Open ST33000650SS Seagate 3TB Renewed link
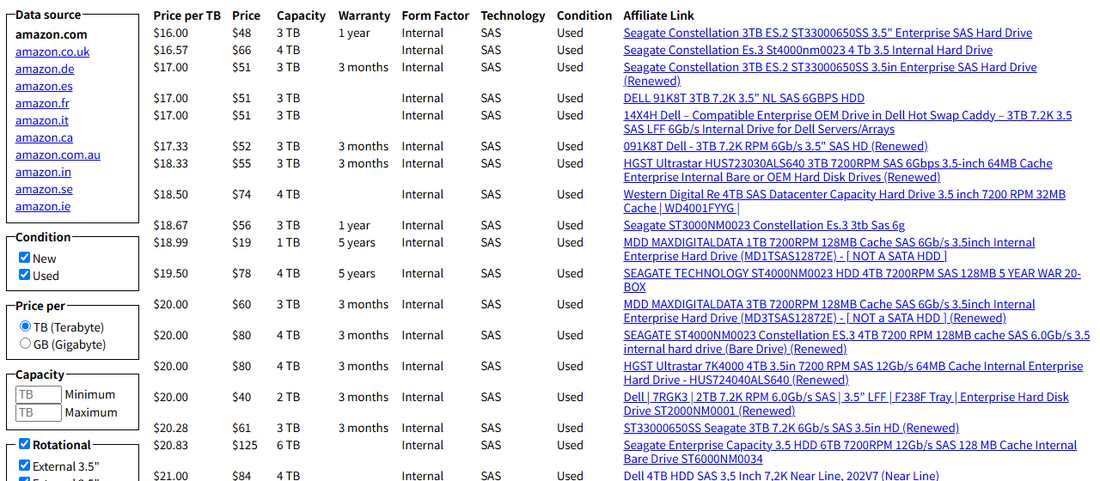 click(x=791, y=428)
